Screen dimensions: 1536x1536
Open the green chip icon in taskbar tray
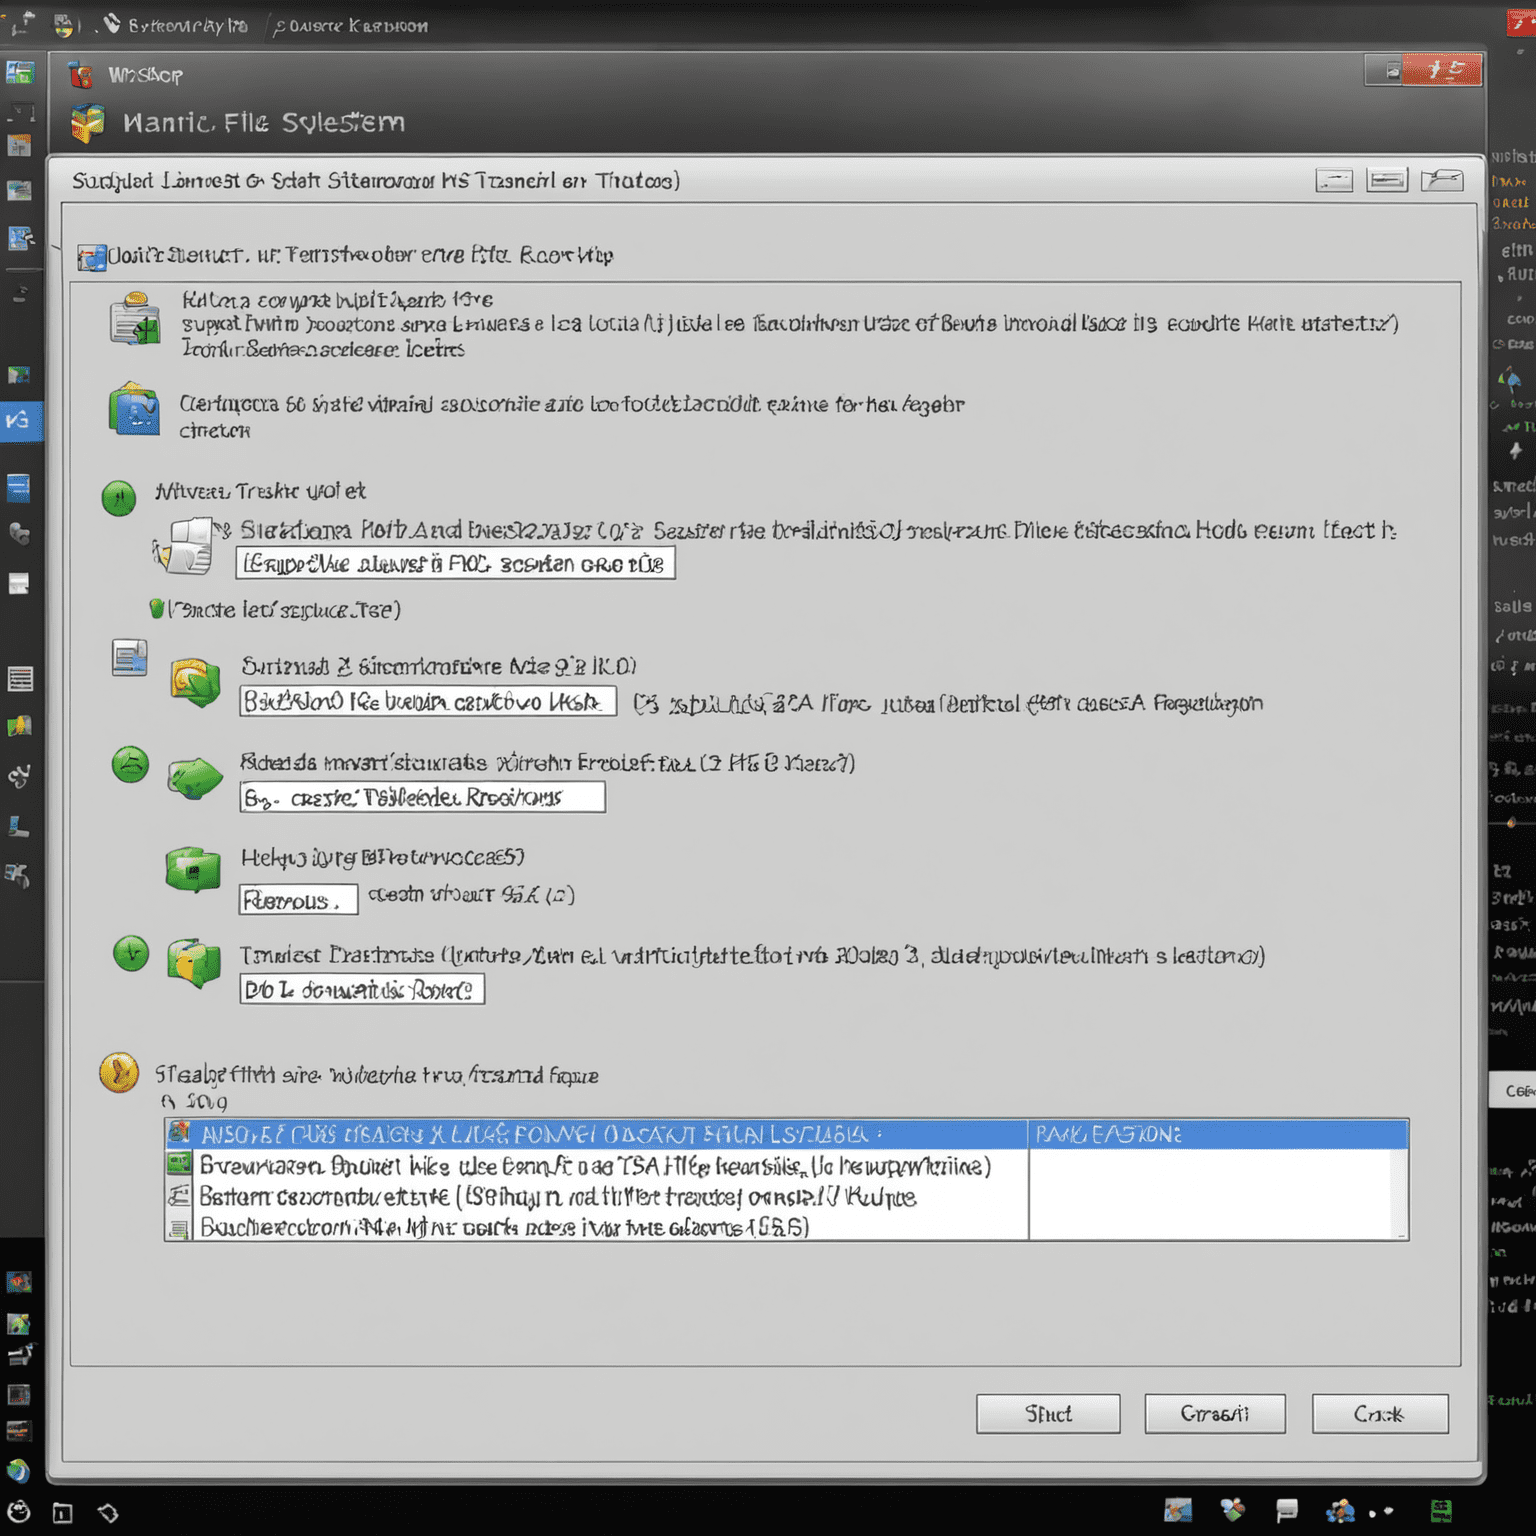(1441, 1510)
